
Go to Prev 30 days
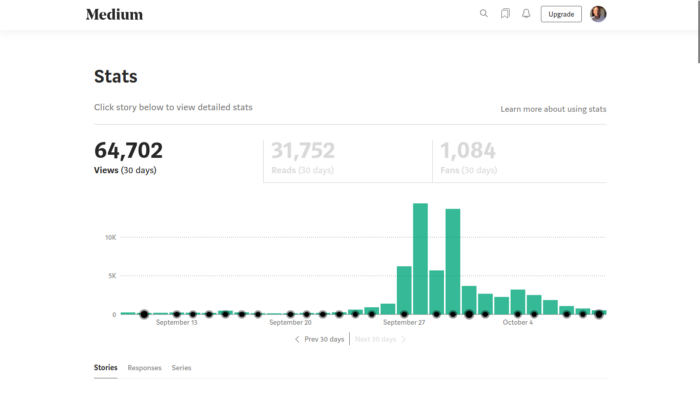(324, 339)
